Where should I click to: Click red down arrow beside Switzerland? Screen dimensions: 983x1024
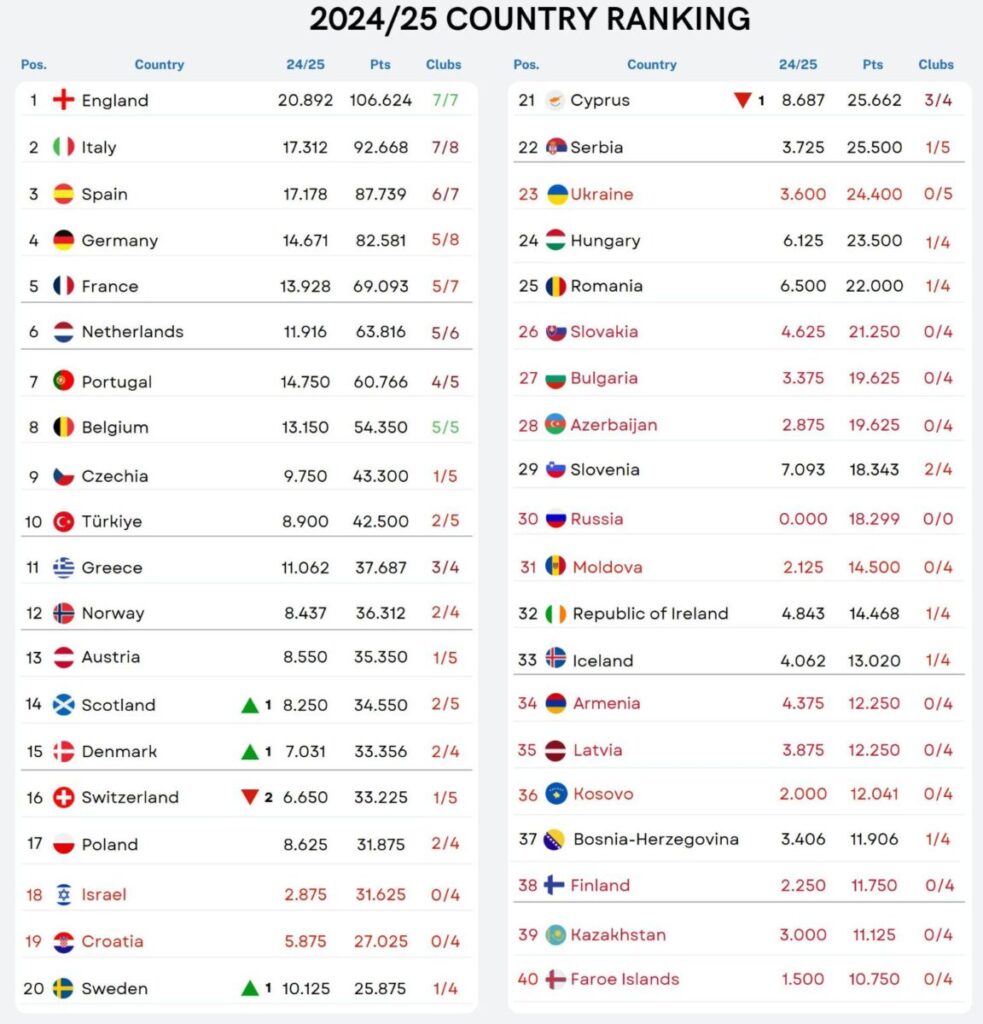coord(250,797)
